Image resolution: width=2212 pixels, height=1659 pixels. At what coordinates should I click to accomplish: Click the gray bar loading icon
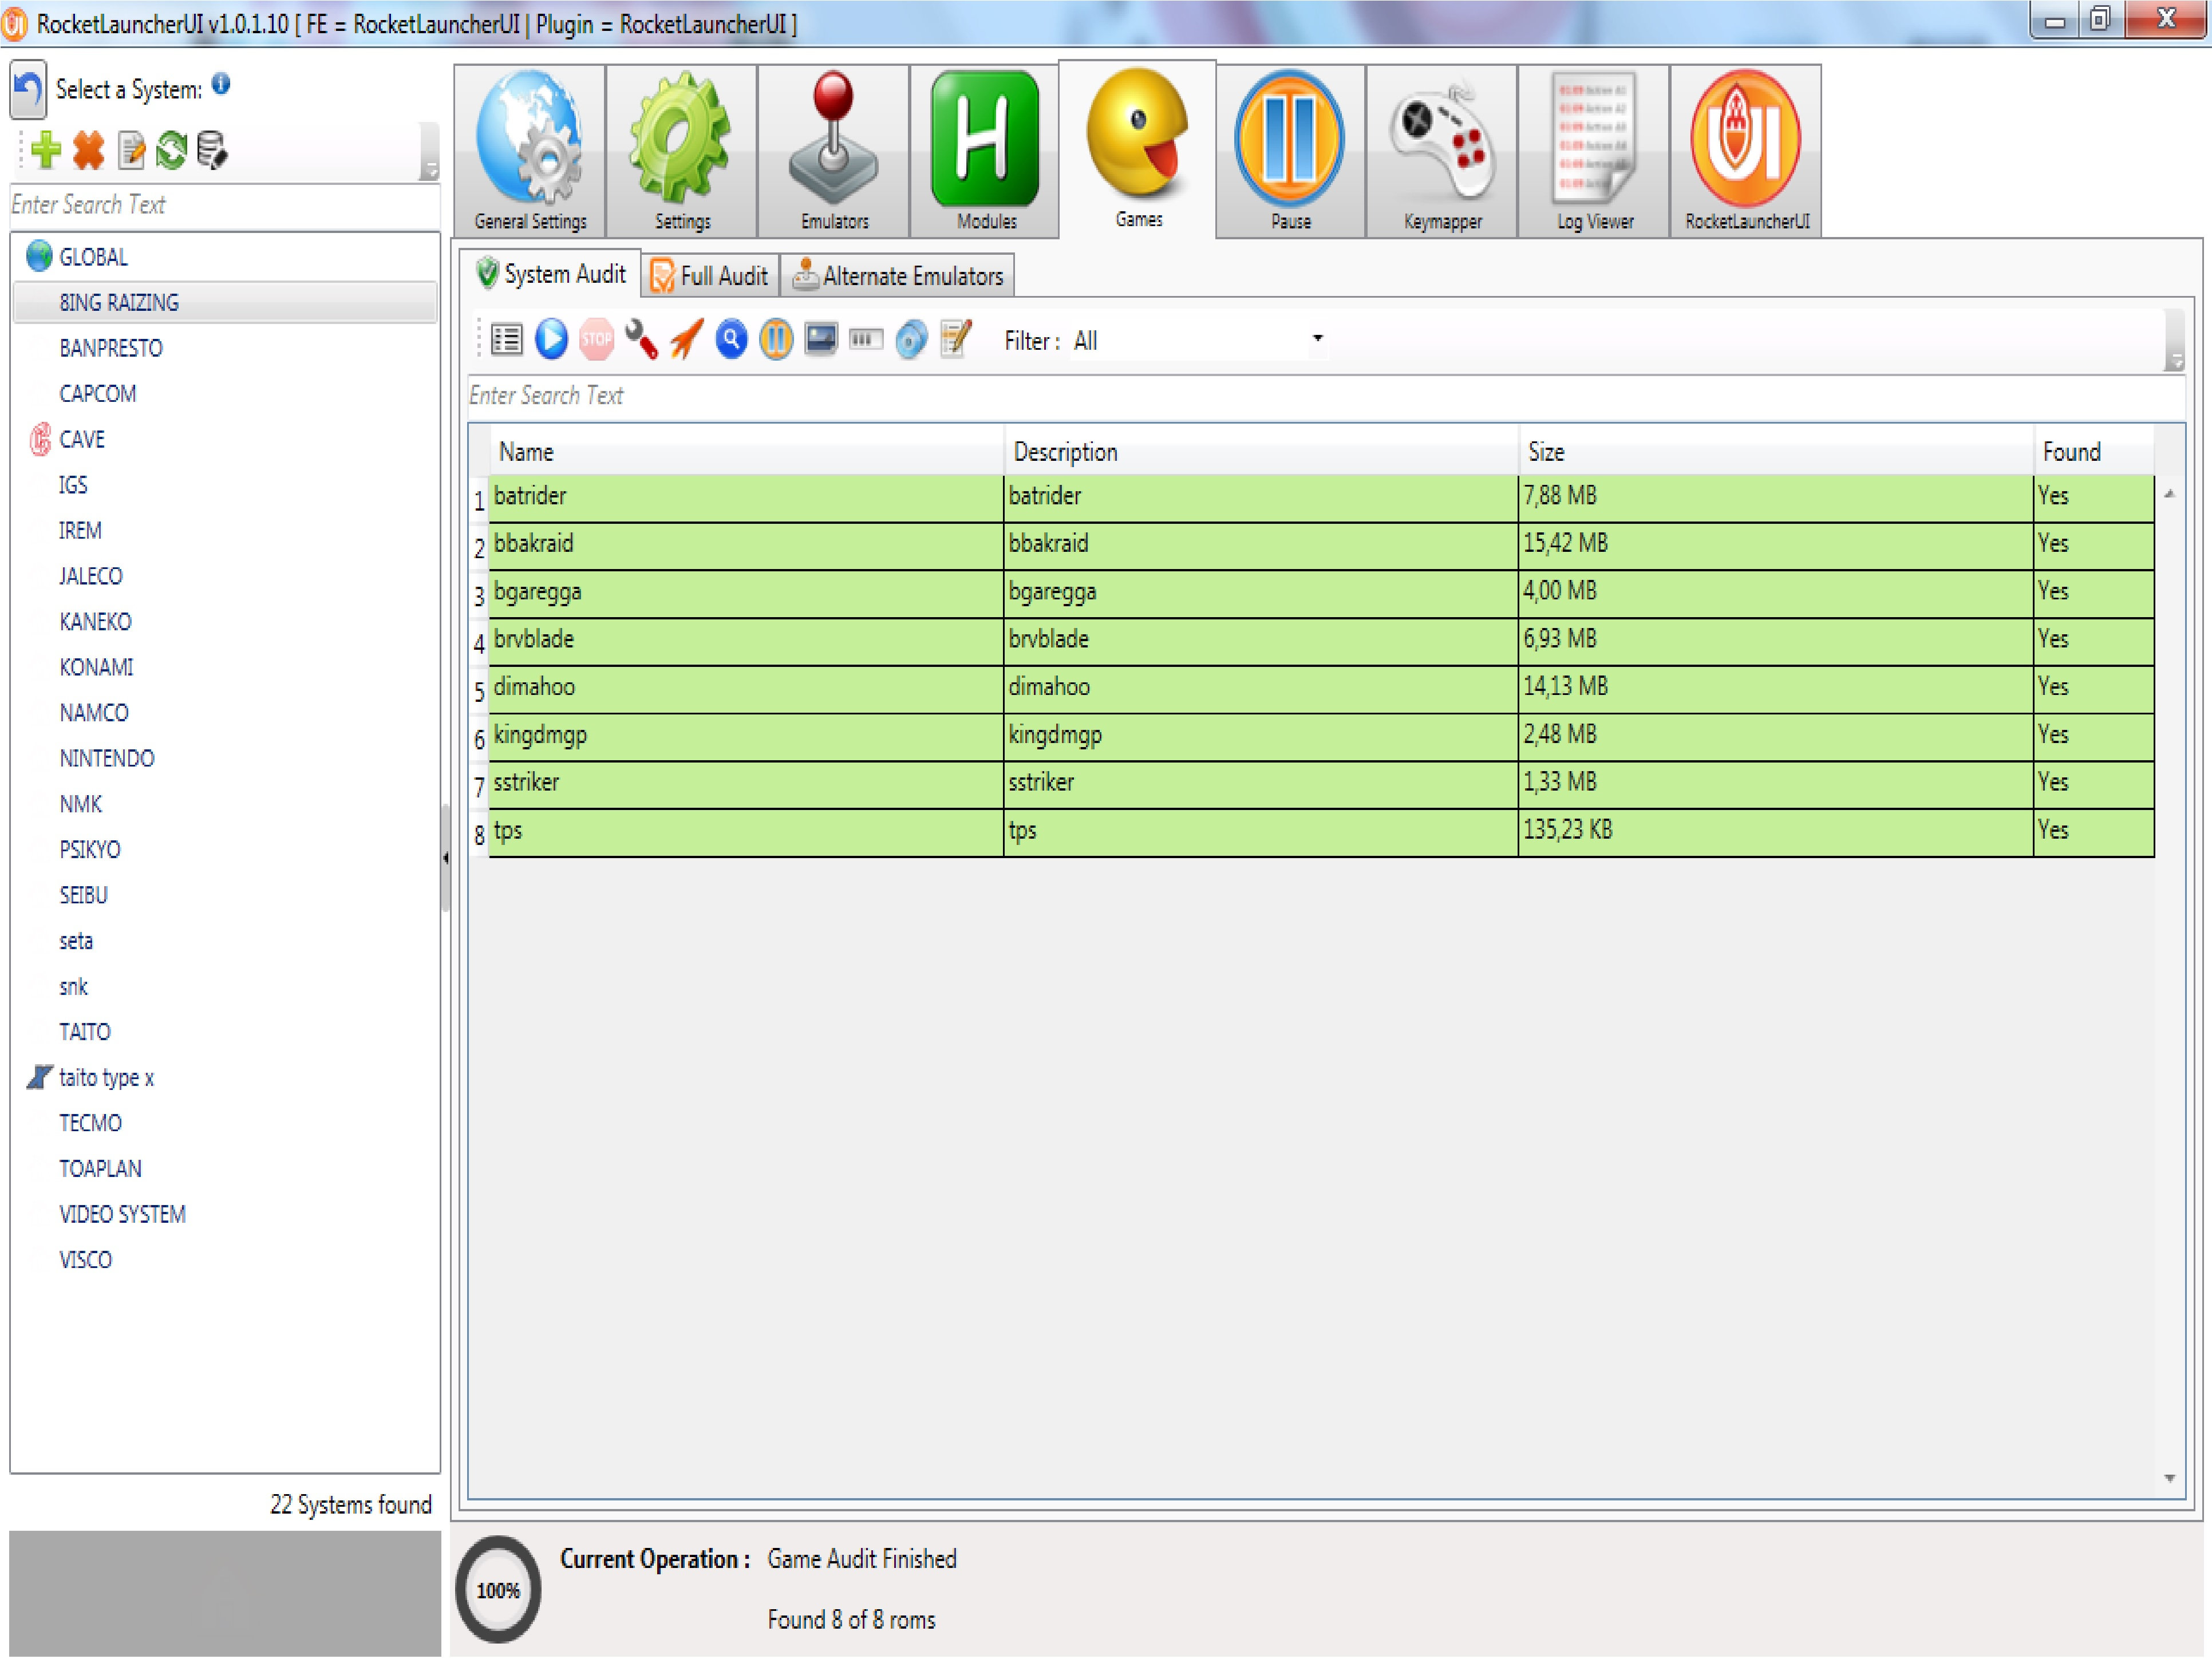coord(866,340)
